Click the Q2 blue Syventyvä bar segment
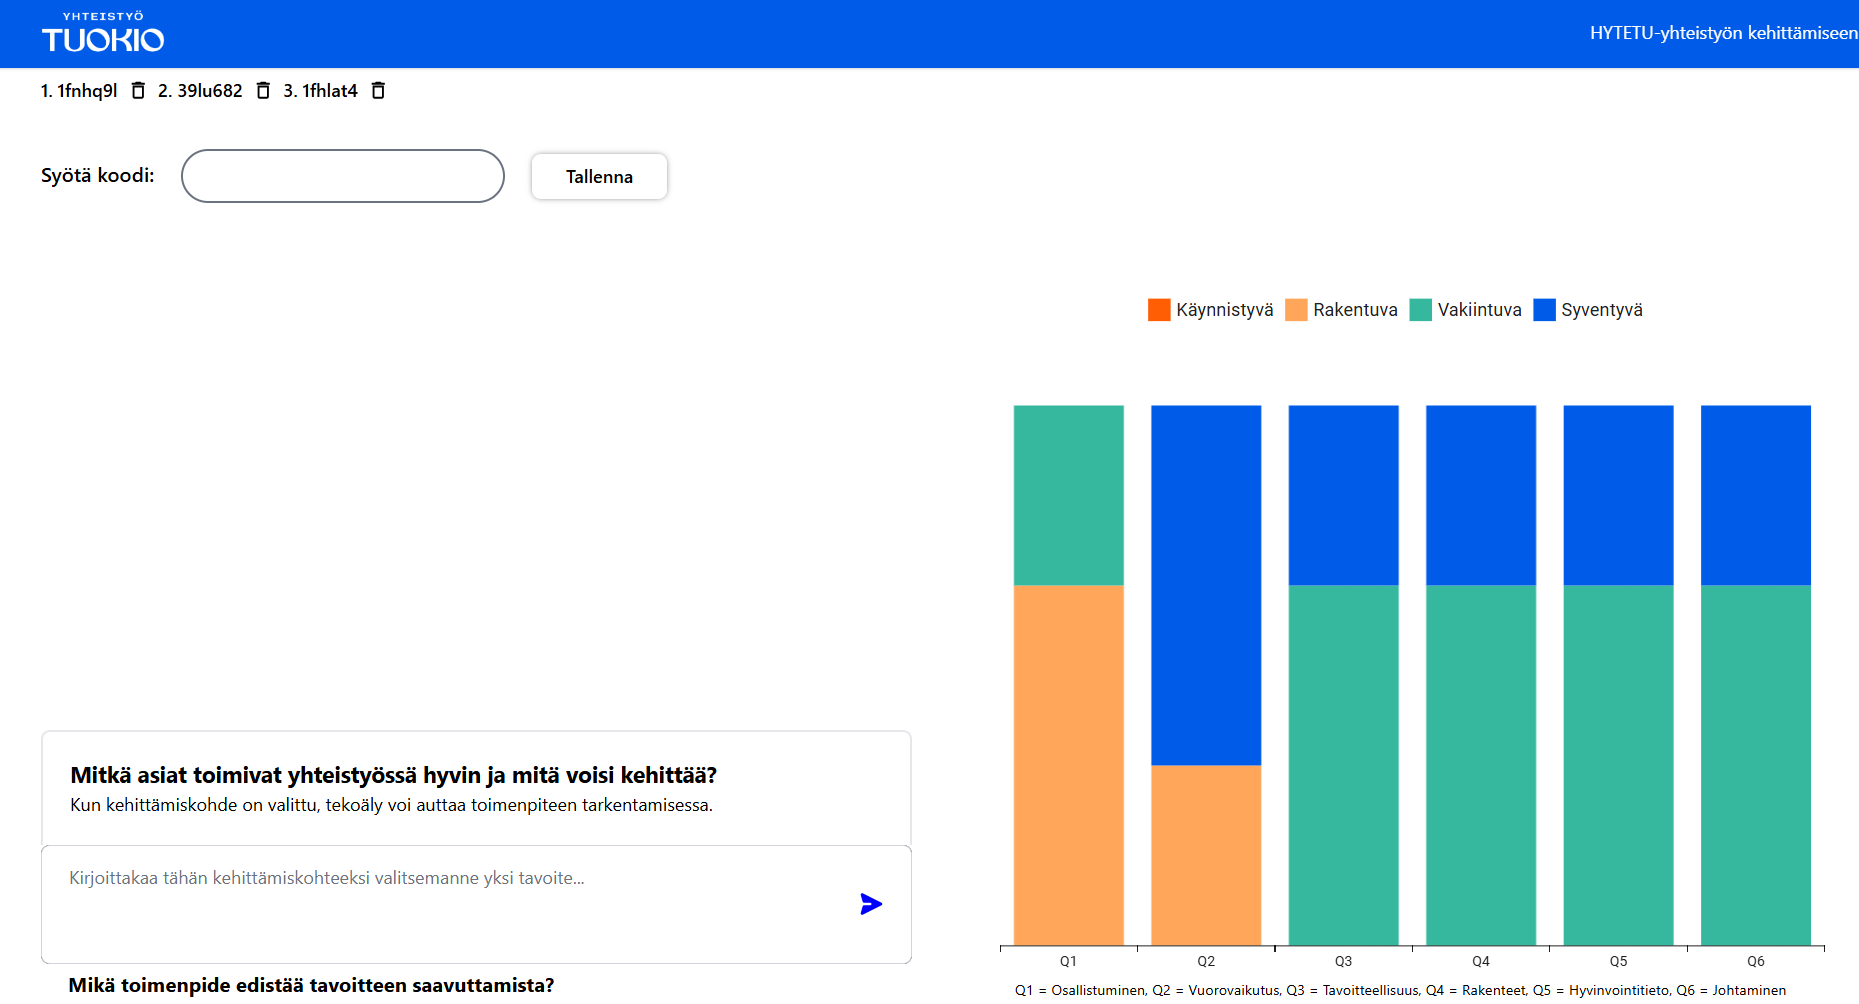The width and height of the screenshot is (1859, 1004). pos(1206,585)
